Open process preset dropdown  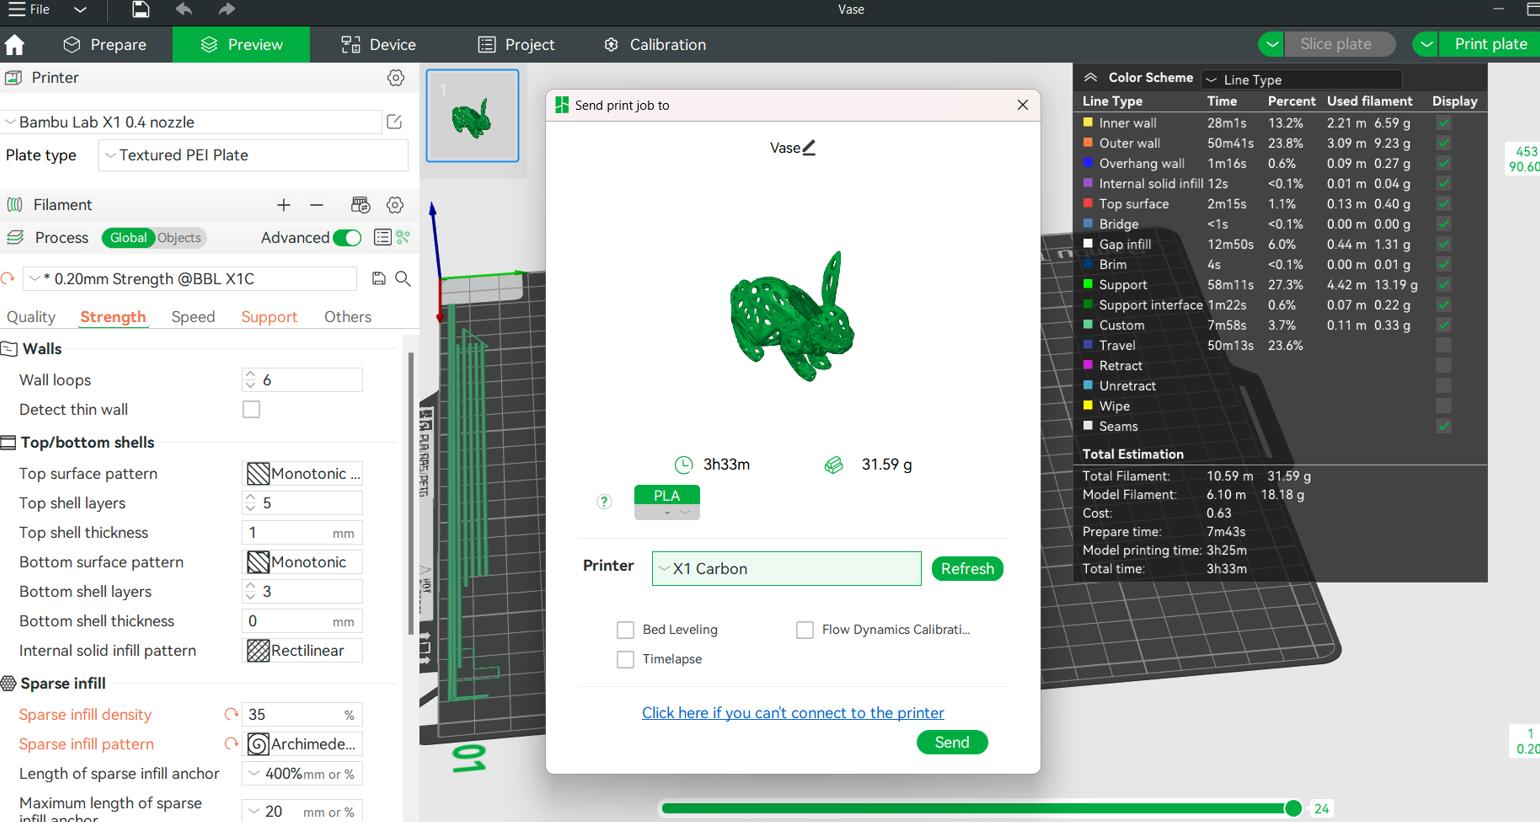190,279
